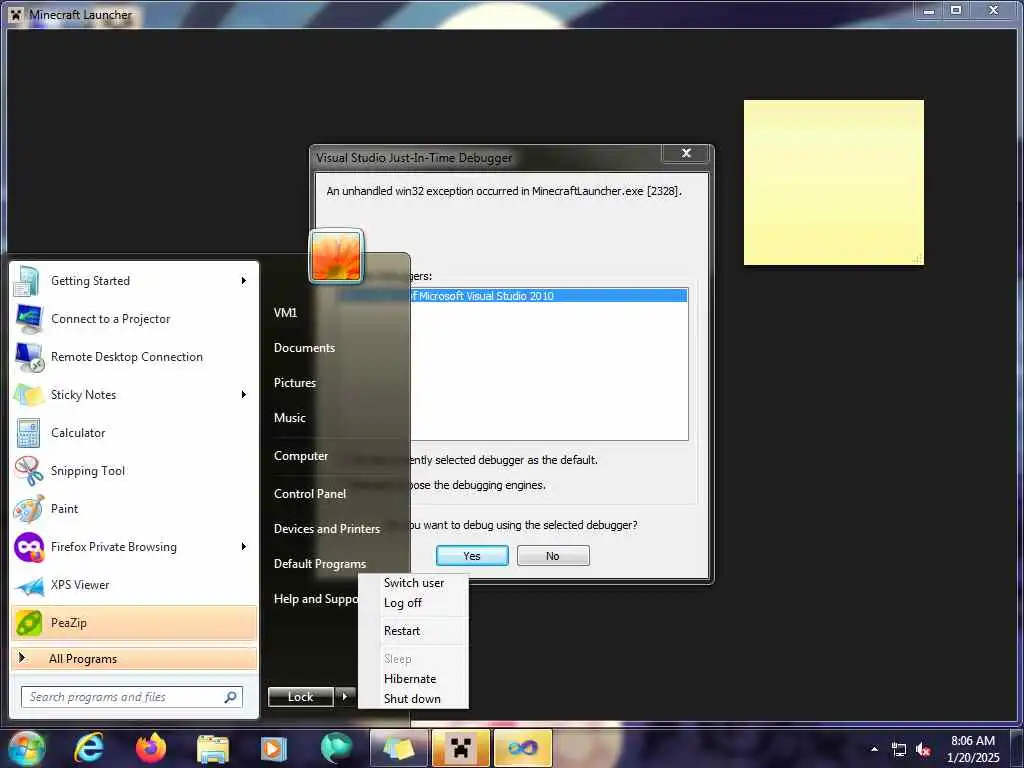This screenshot has height=768, width=1024.
Task: Click the Show desktop strip
Action: click(x=1018, y=748)
